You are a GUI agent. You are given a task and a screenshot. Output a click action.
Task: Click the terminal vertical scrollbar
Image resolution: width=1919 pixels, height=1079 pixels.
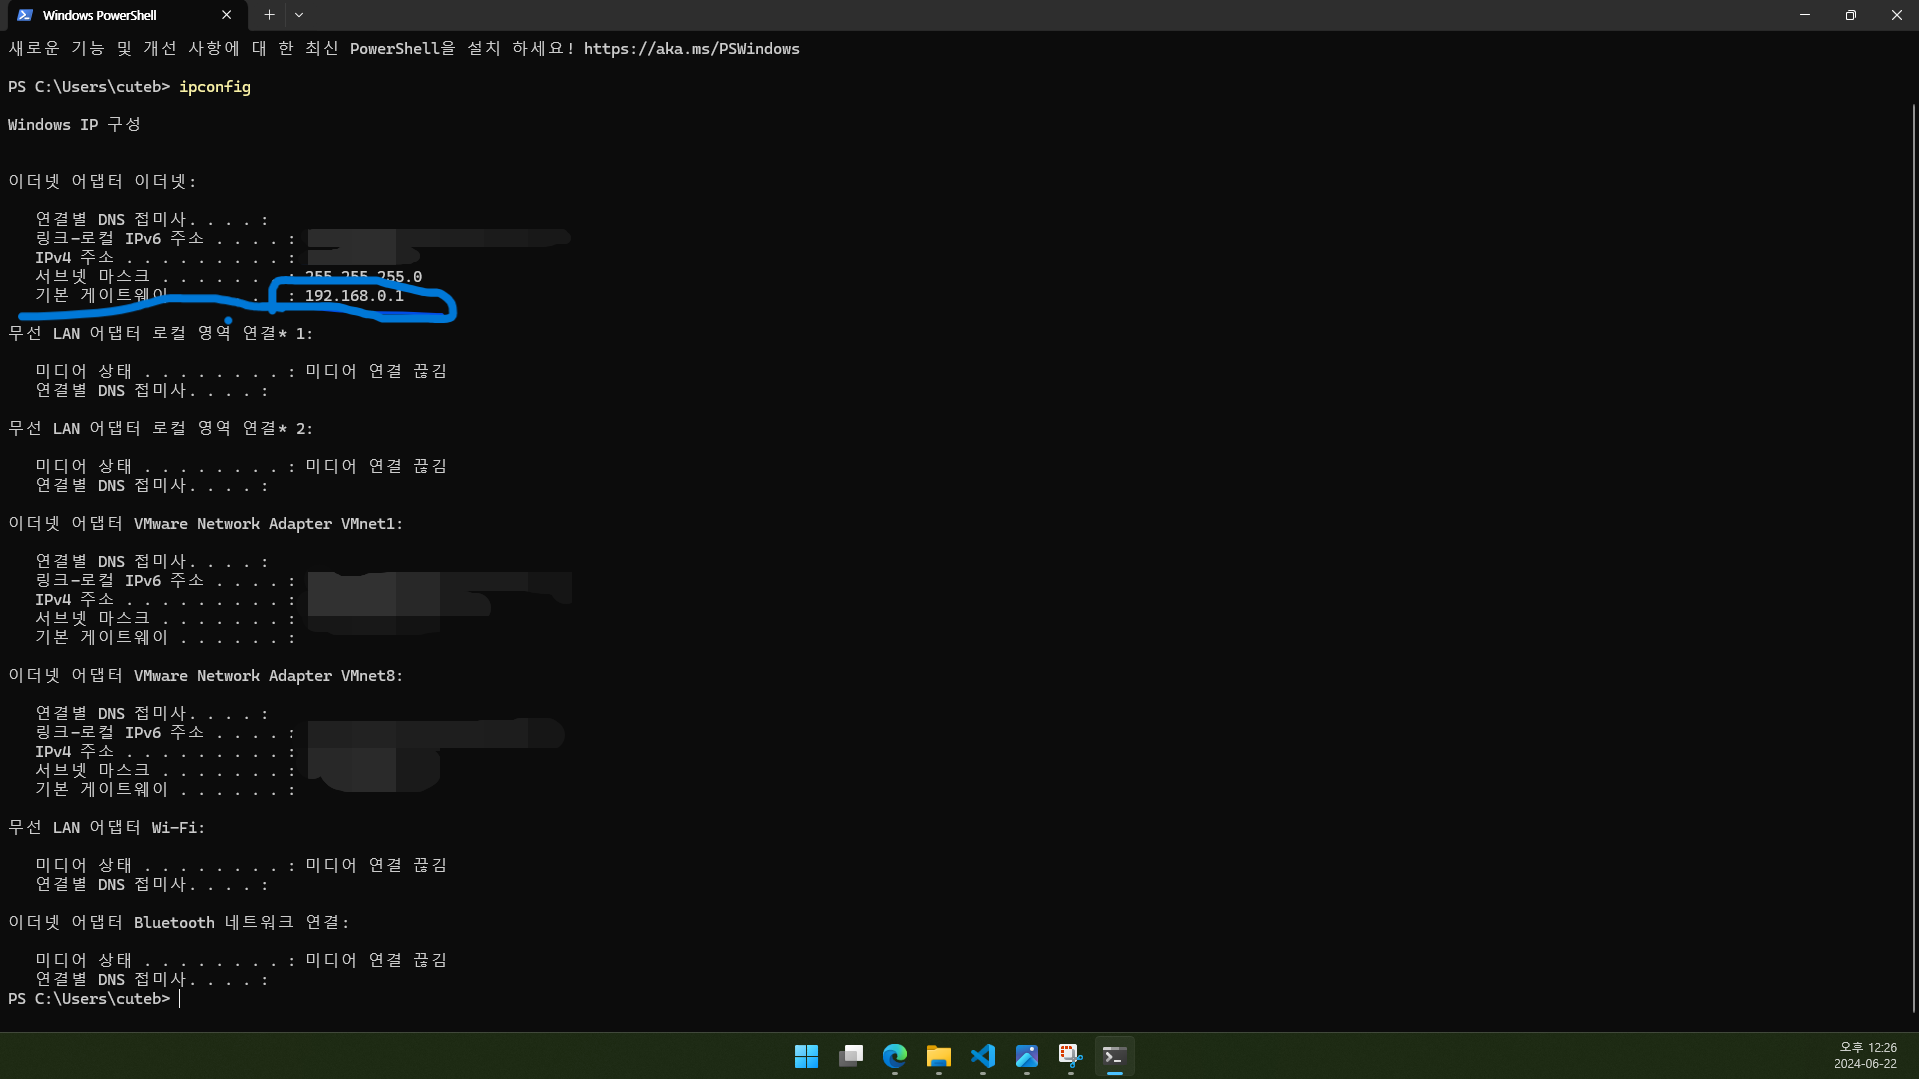[1913, 560]
